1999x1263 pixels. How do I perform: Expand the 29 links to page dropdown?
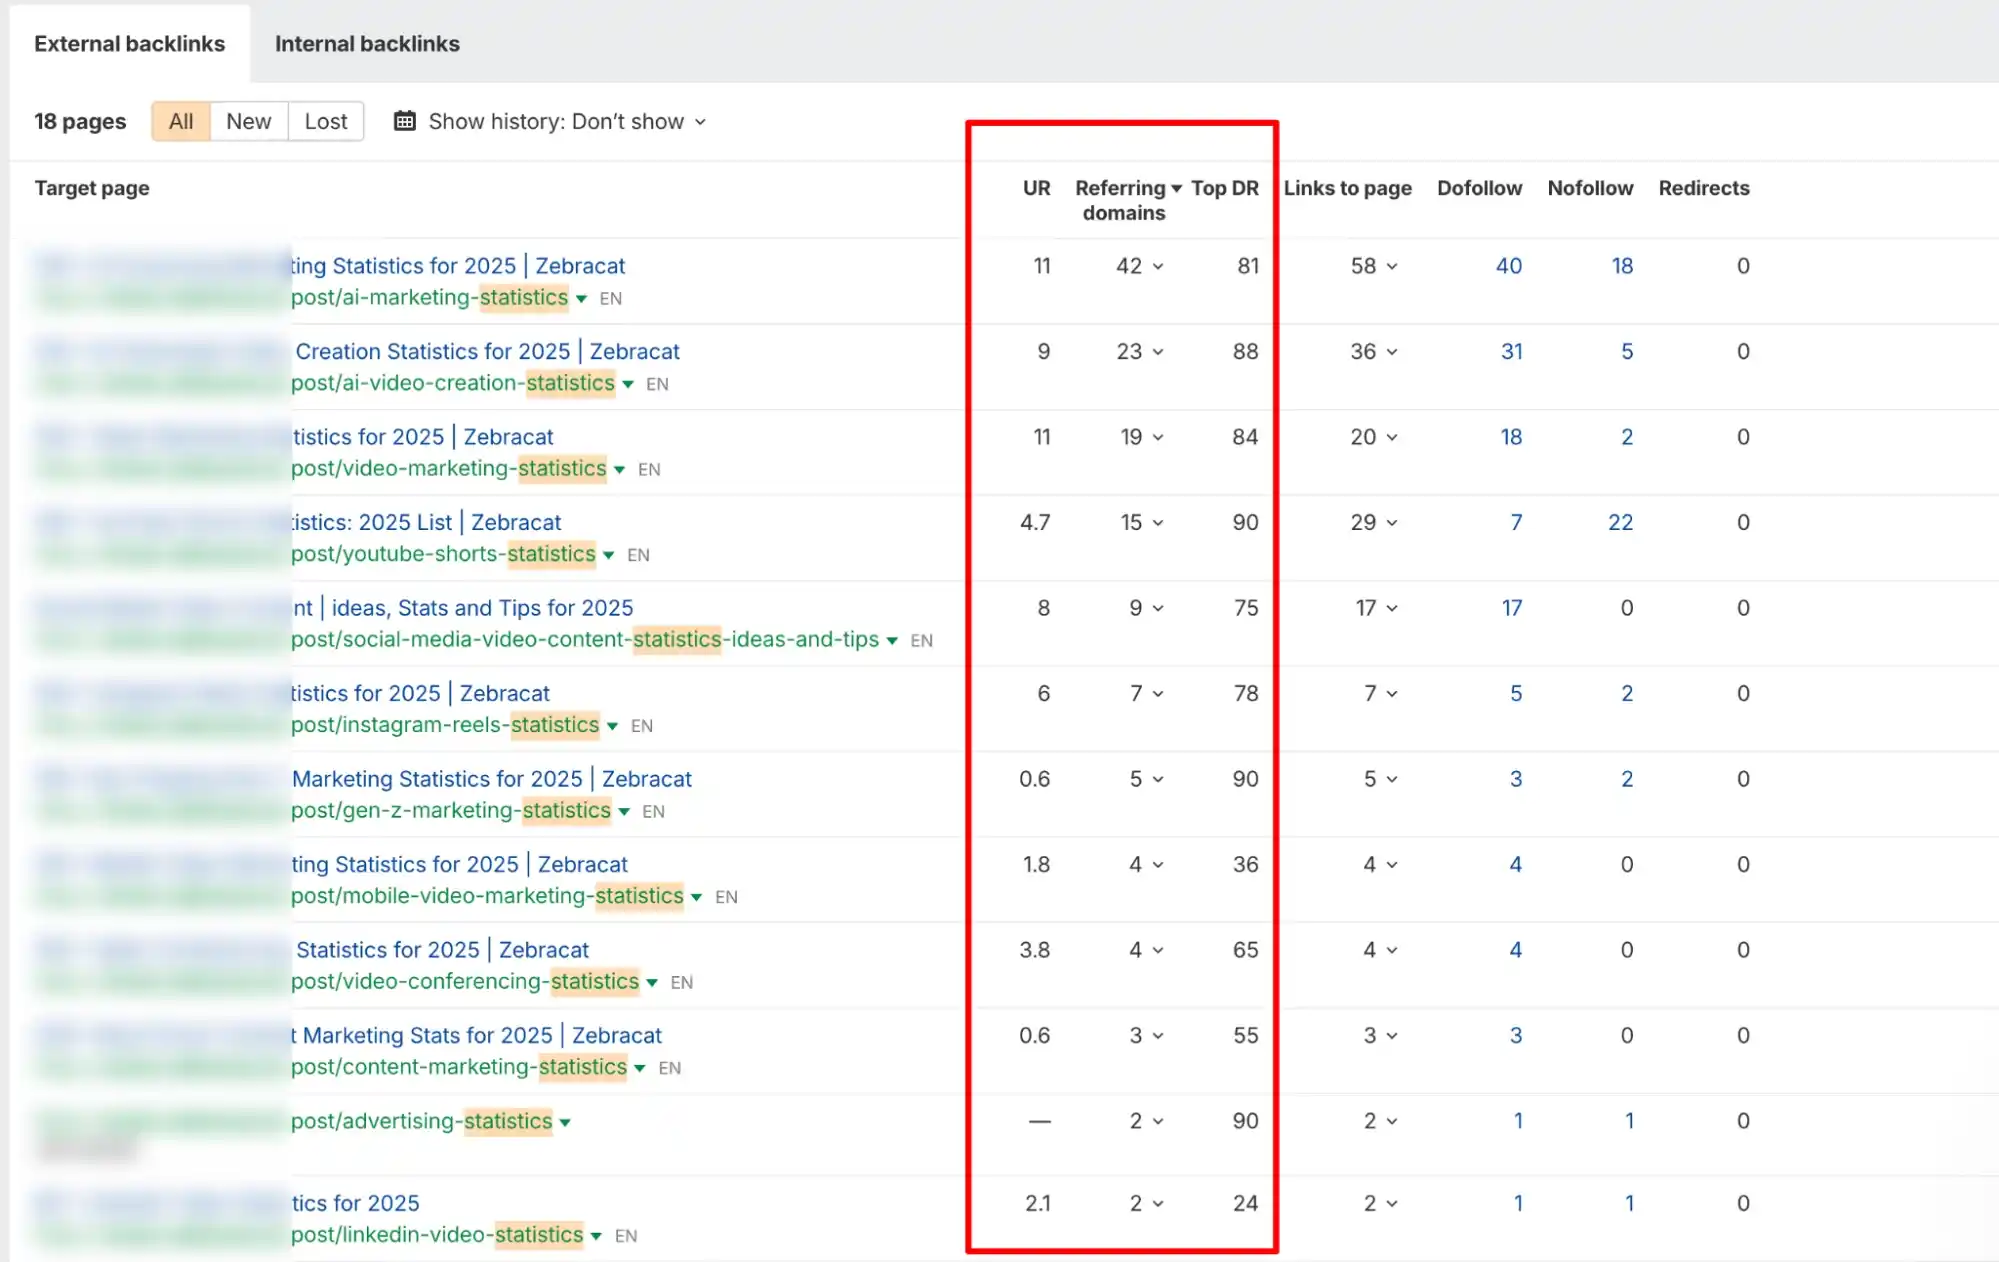point(1374,523)
